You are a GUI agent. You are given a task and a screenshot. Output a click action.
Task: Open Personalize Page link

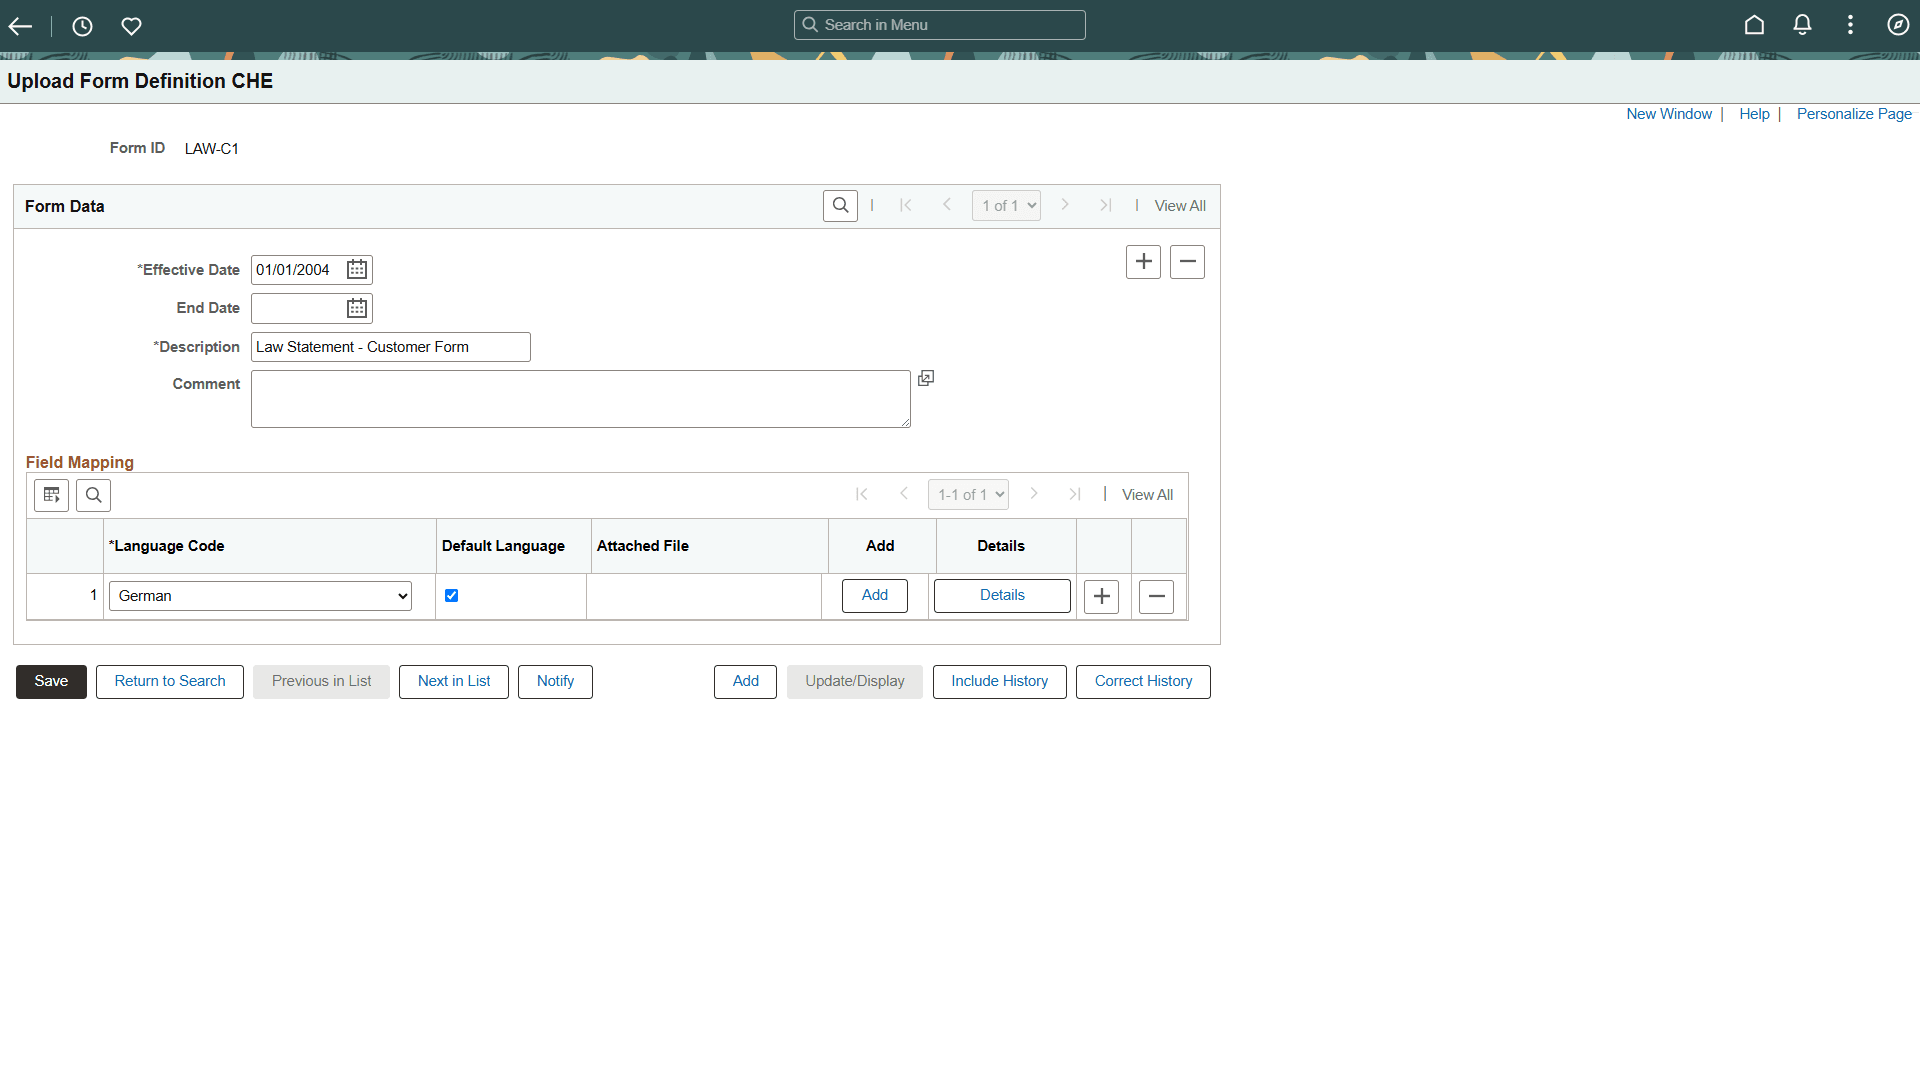1854,114
